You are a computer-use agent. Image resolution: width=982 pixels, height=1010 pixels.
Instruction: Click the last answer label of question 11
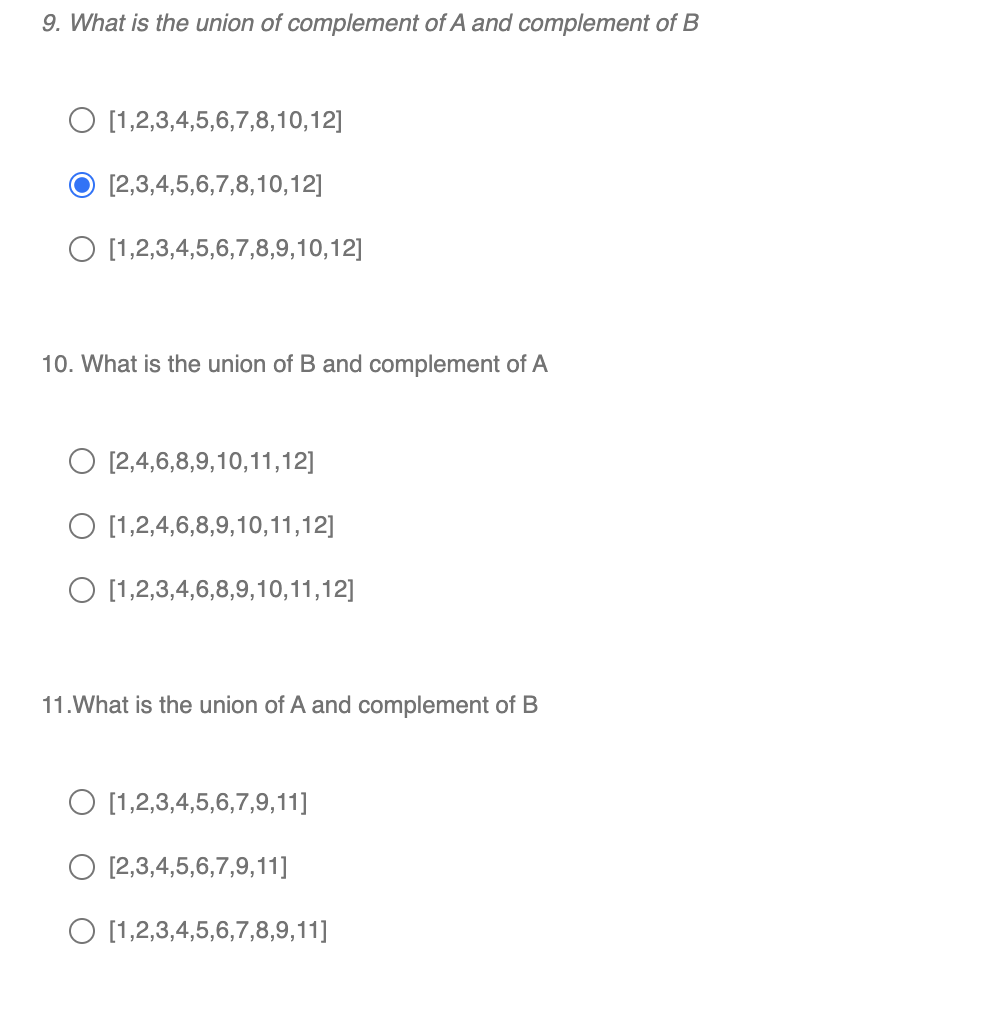(217, 930)
